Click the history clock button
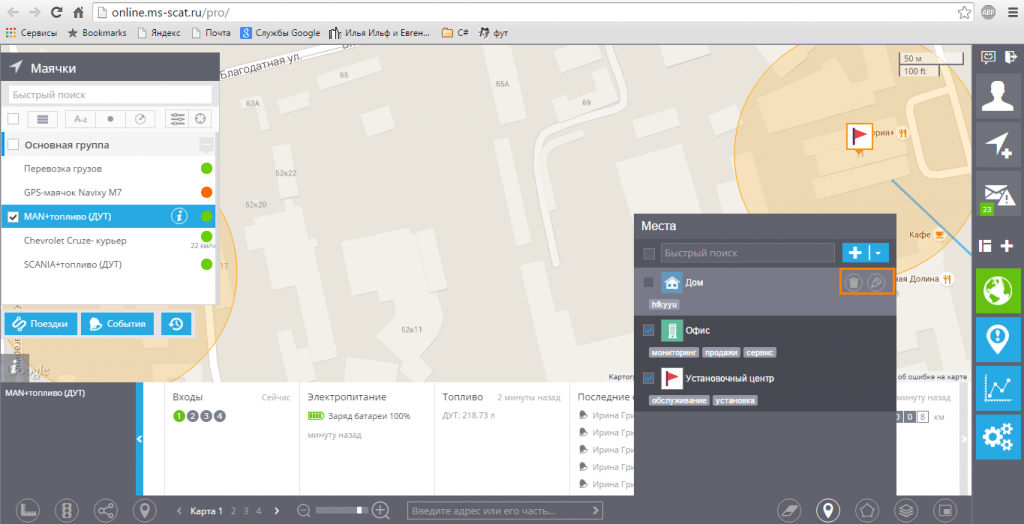This screenshot has width=1024, height=524. (176, 323)
